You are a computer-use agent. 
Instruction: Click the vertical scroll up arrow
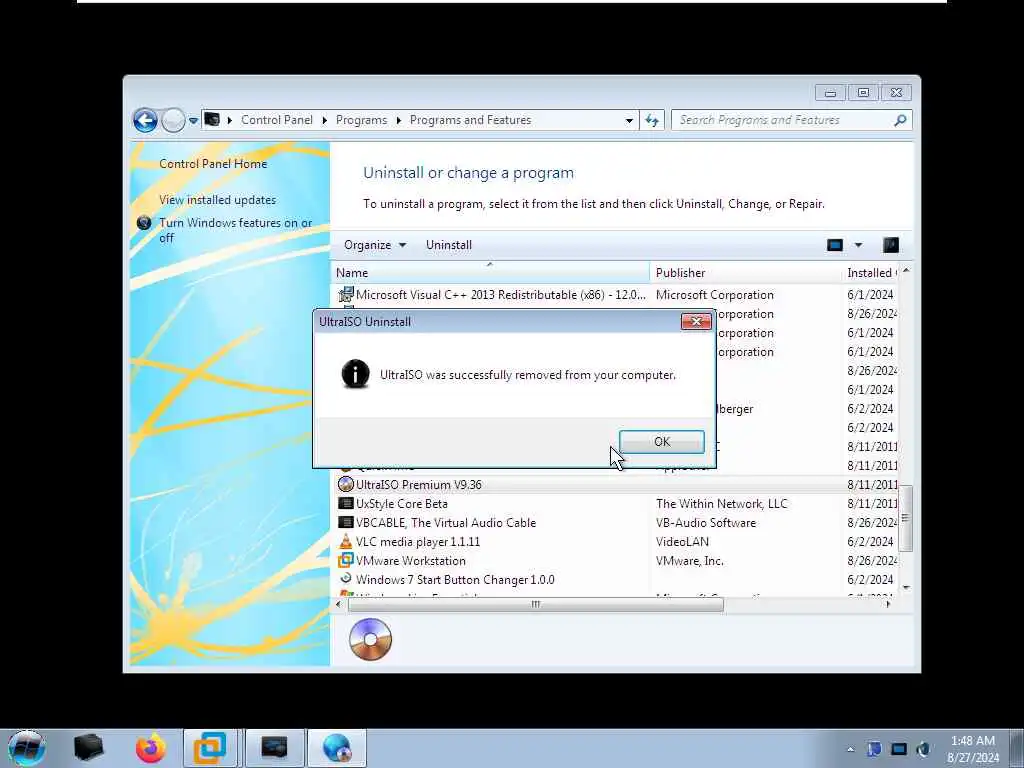point(906,270)
